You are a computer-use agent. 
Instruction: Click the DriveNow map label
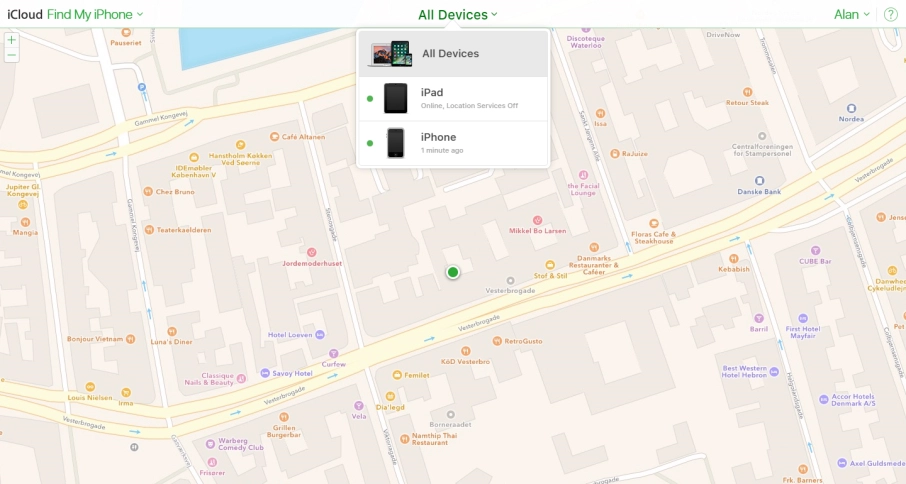pos(723,35)
